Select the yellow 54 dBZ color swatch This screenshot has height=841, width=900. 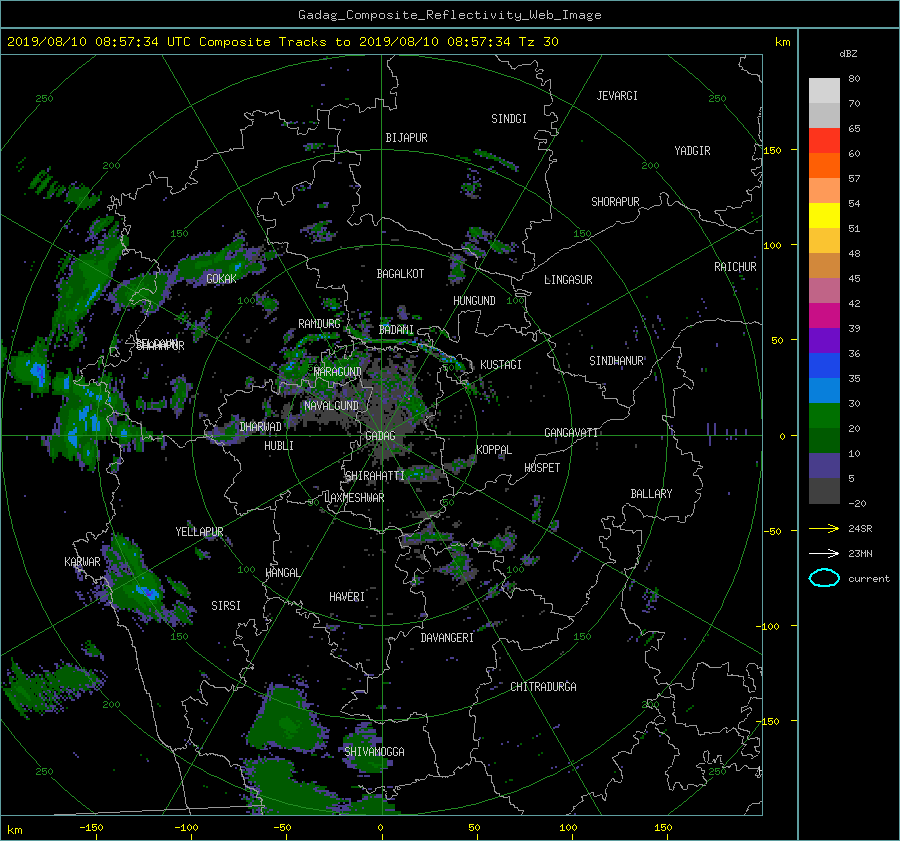(x=824, y=216)
